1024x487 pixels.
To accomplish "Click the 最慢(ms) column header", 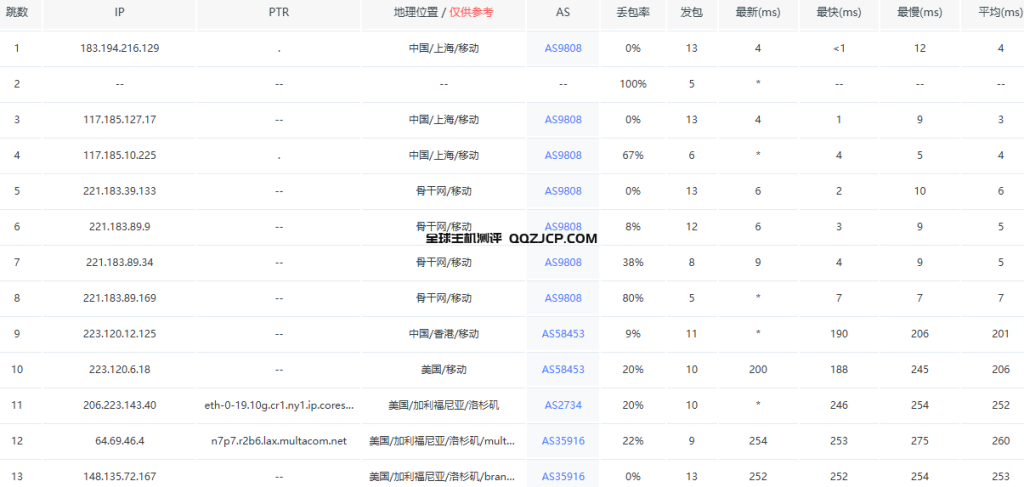I will [920, 12].
